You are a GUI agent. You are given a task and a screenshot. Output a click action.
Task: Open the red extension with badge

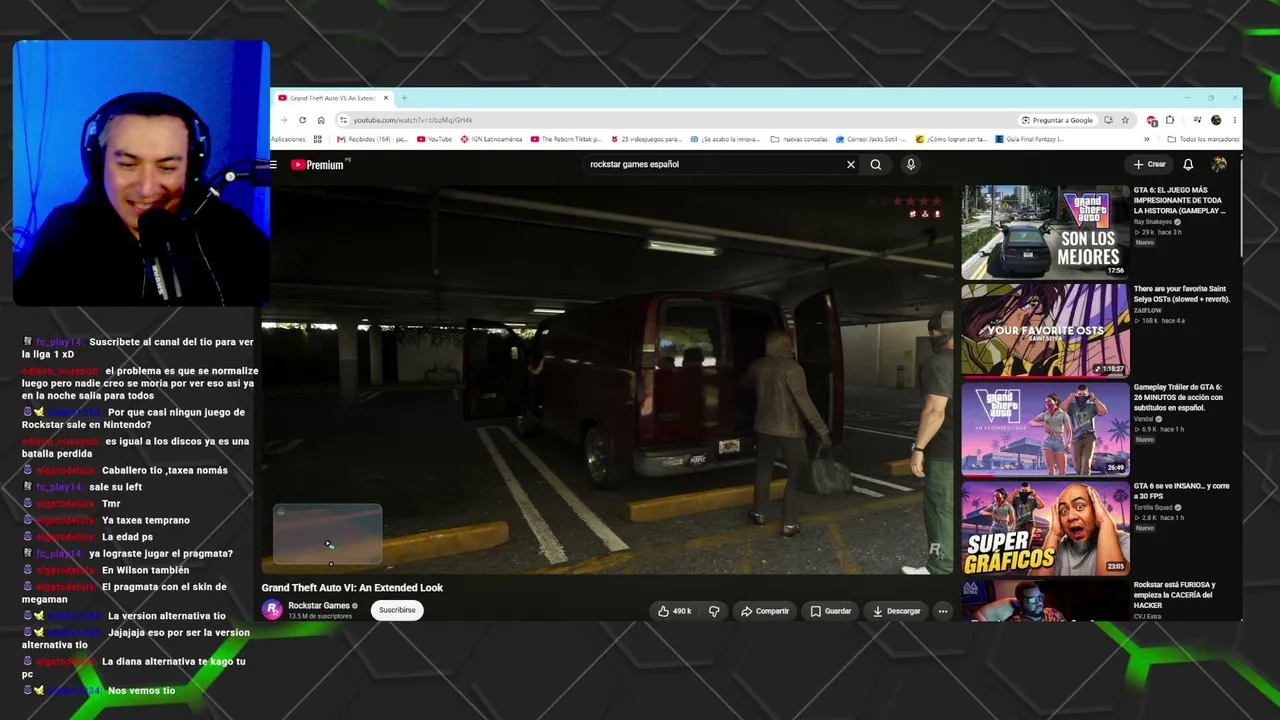tap(1152, 120)
